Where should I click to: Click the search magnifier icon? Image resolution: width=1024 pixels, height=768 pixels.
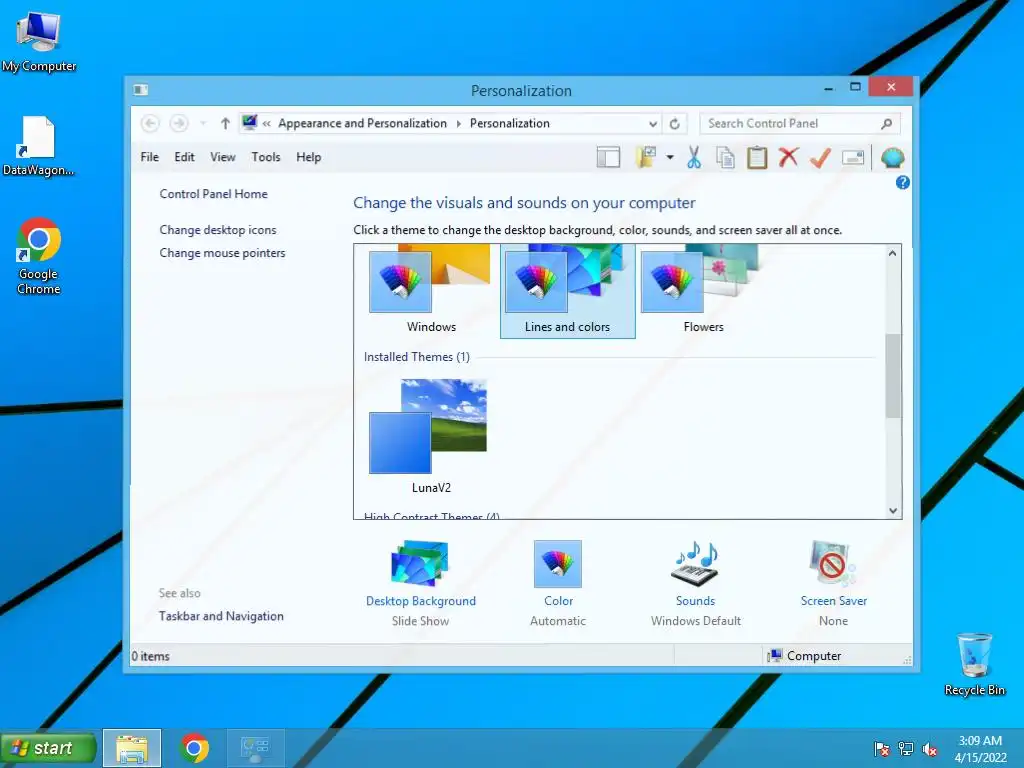point(886,123)
